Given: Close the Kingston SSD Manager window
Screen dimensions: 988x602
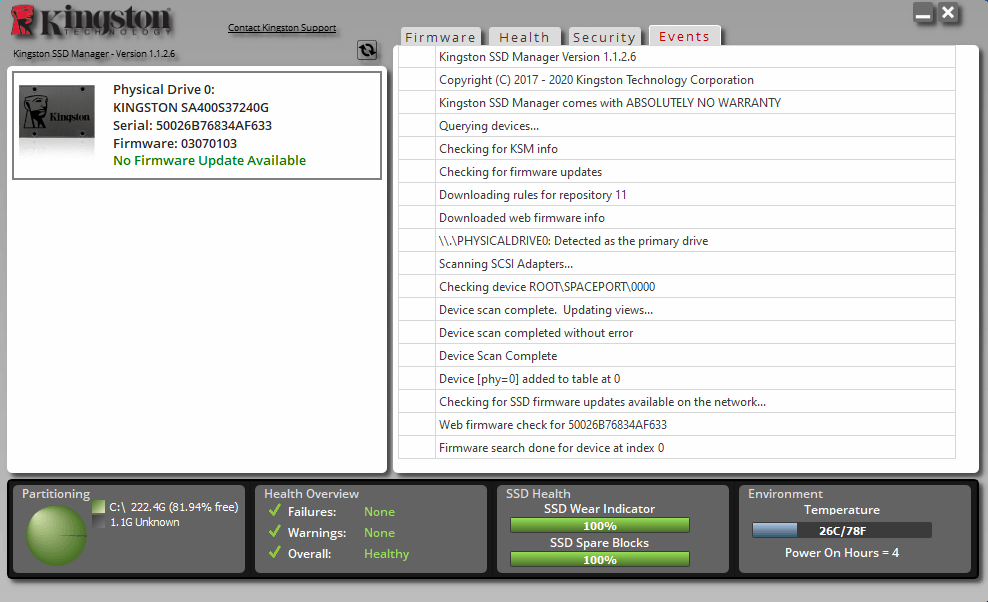Looking at the screenshot, I should click(948, 13).
